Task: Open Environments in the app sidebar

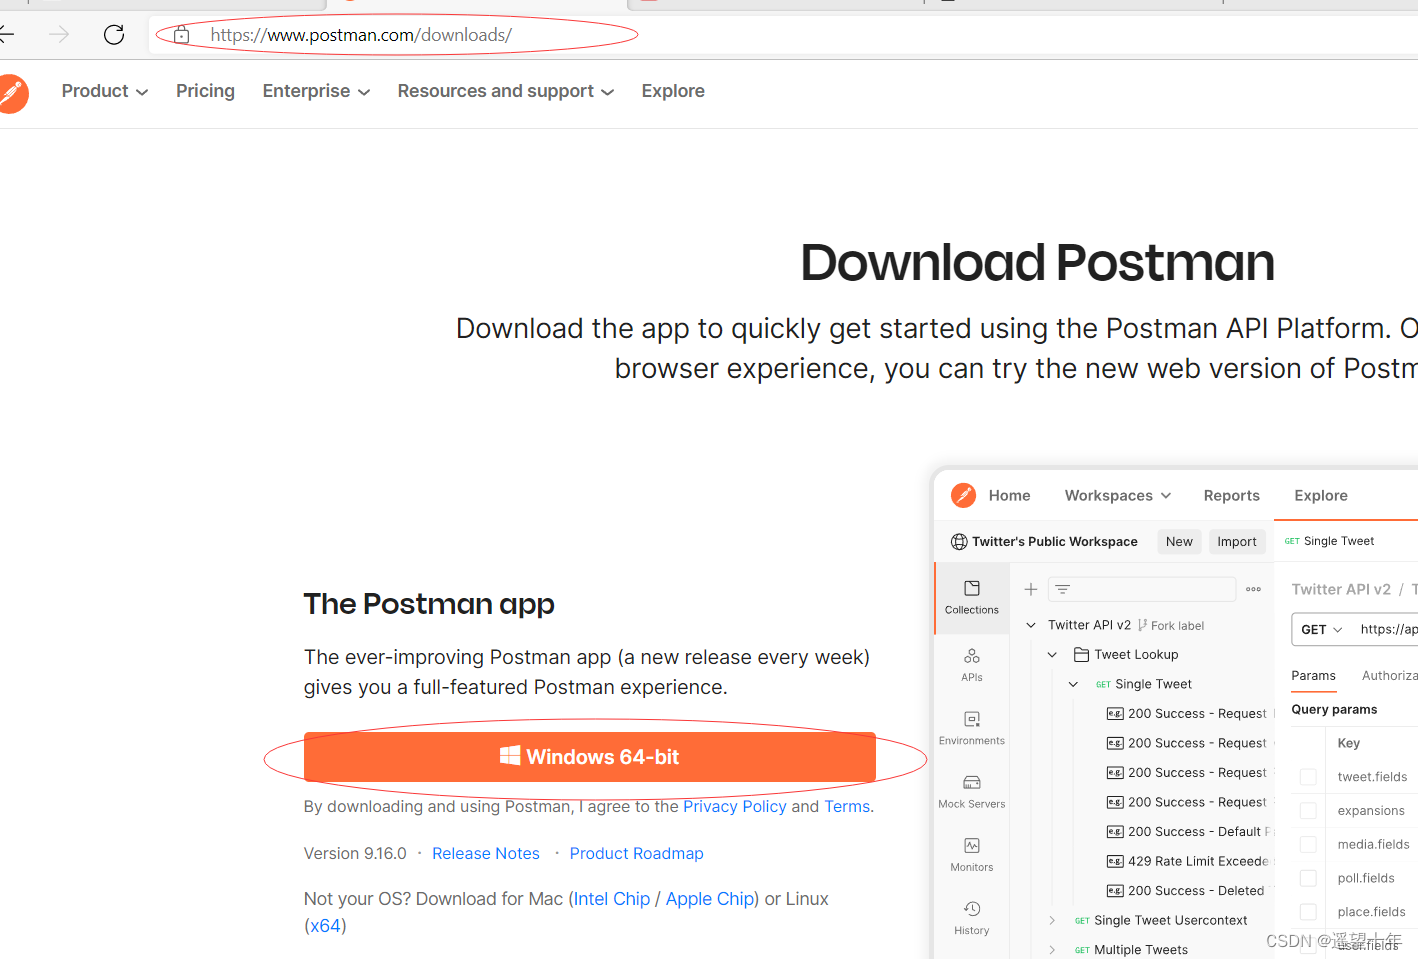Action: tap(972, 728)
